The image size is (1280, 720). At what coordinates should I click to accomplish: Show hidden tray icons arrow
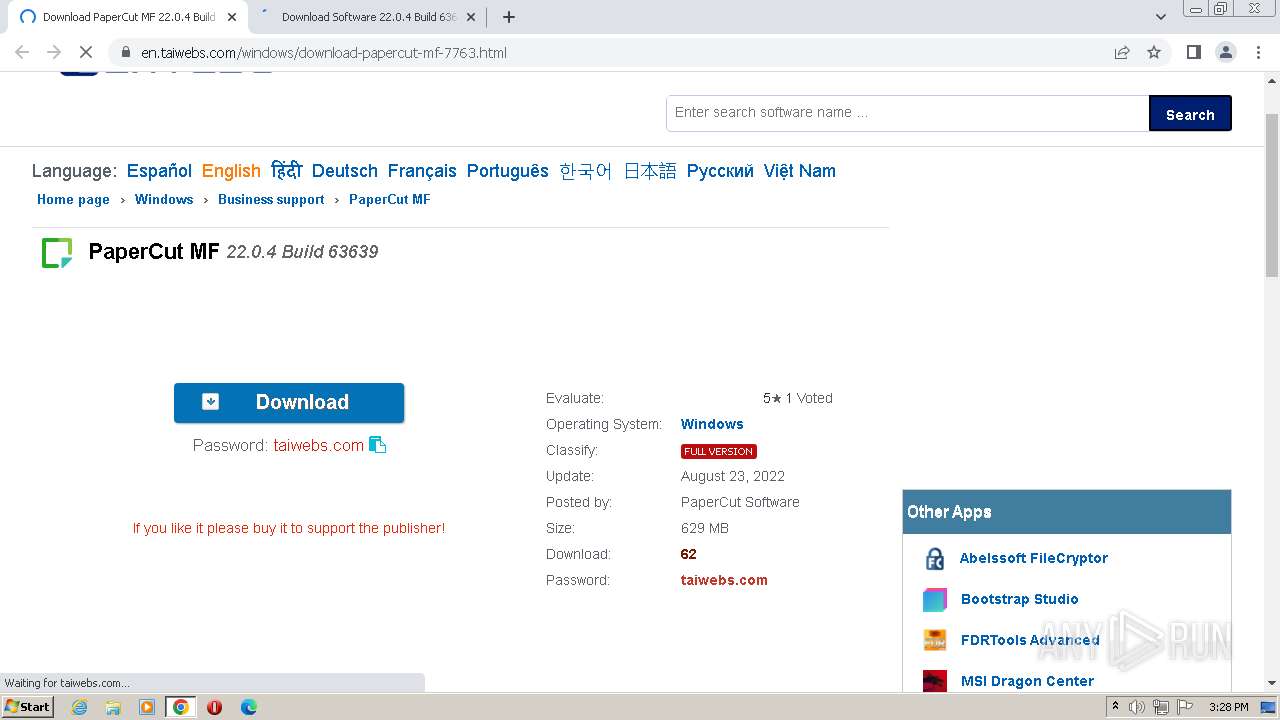[1115, 707]
